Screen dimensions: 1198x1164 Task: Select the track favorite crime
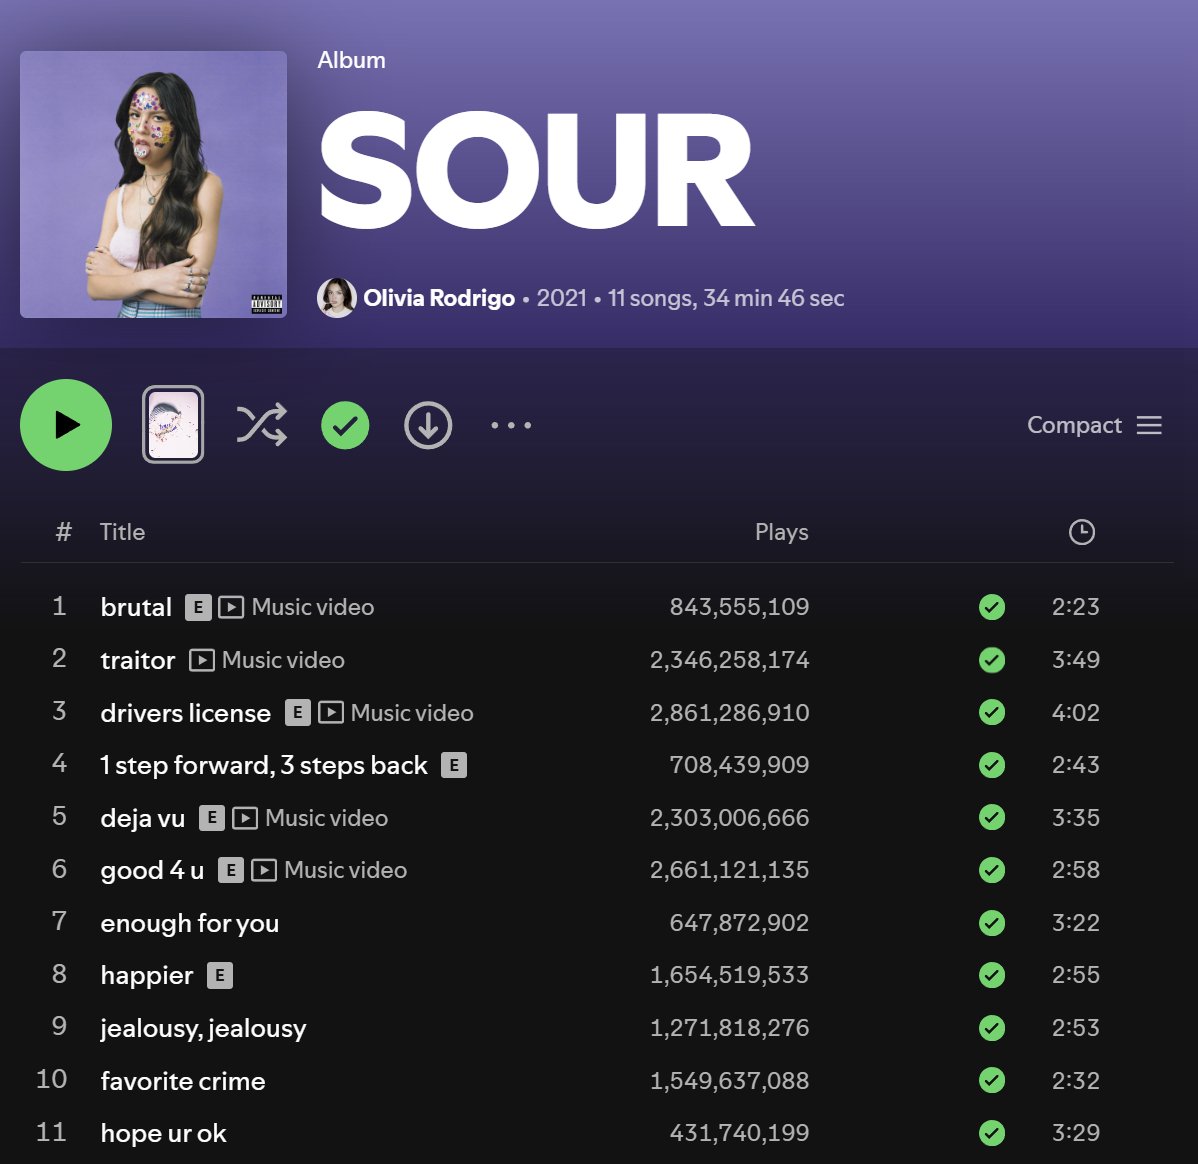183,1081
